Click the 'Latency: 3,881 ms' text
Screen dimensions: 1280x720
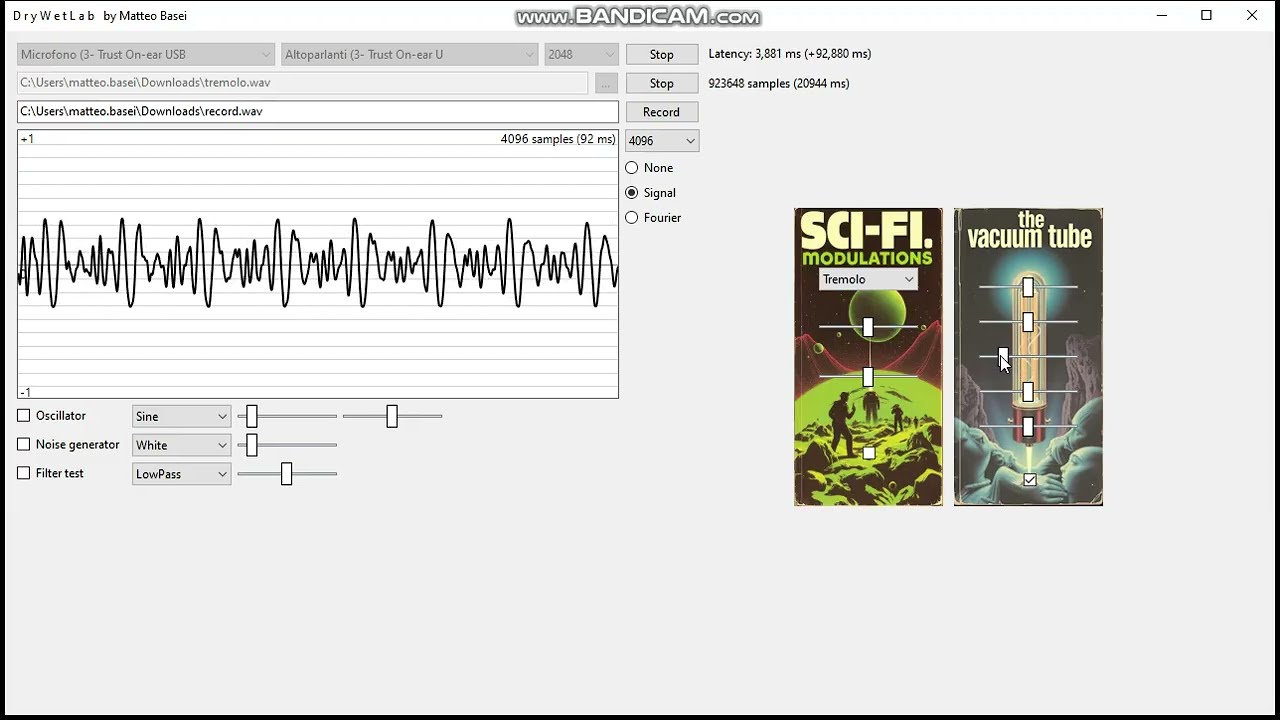(790, 54)
